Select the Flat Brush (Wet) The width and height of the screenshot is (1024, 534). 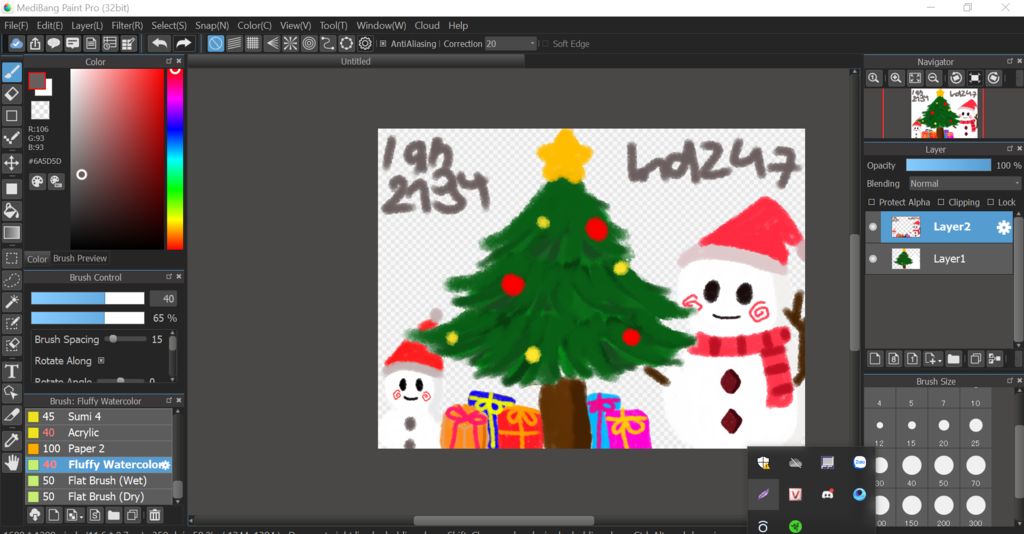[x=99, y=480]
